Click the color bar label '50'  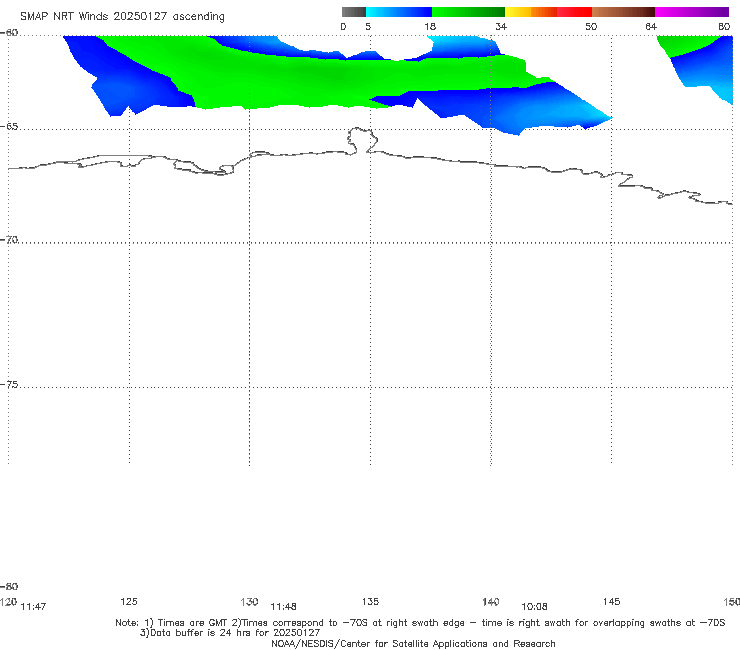pos(591,27)
